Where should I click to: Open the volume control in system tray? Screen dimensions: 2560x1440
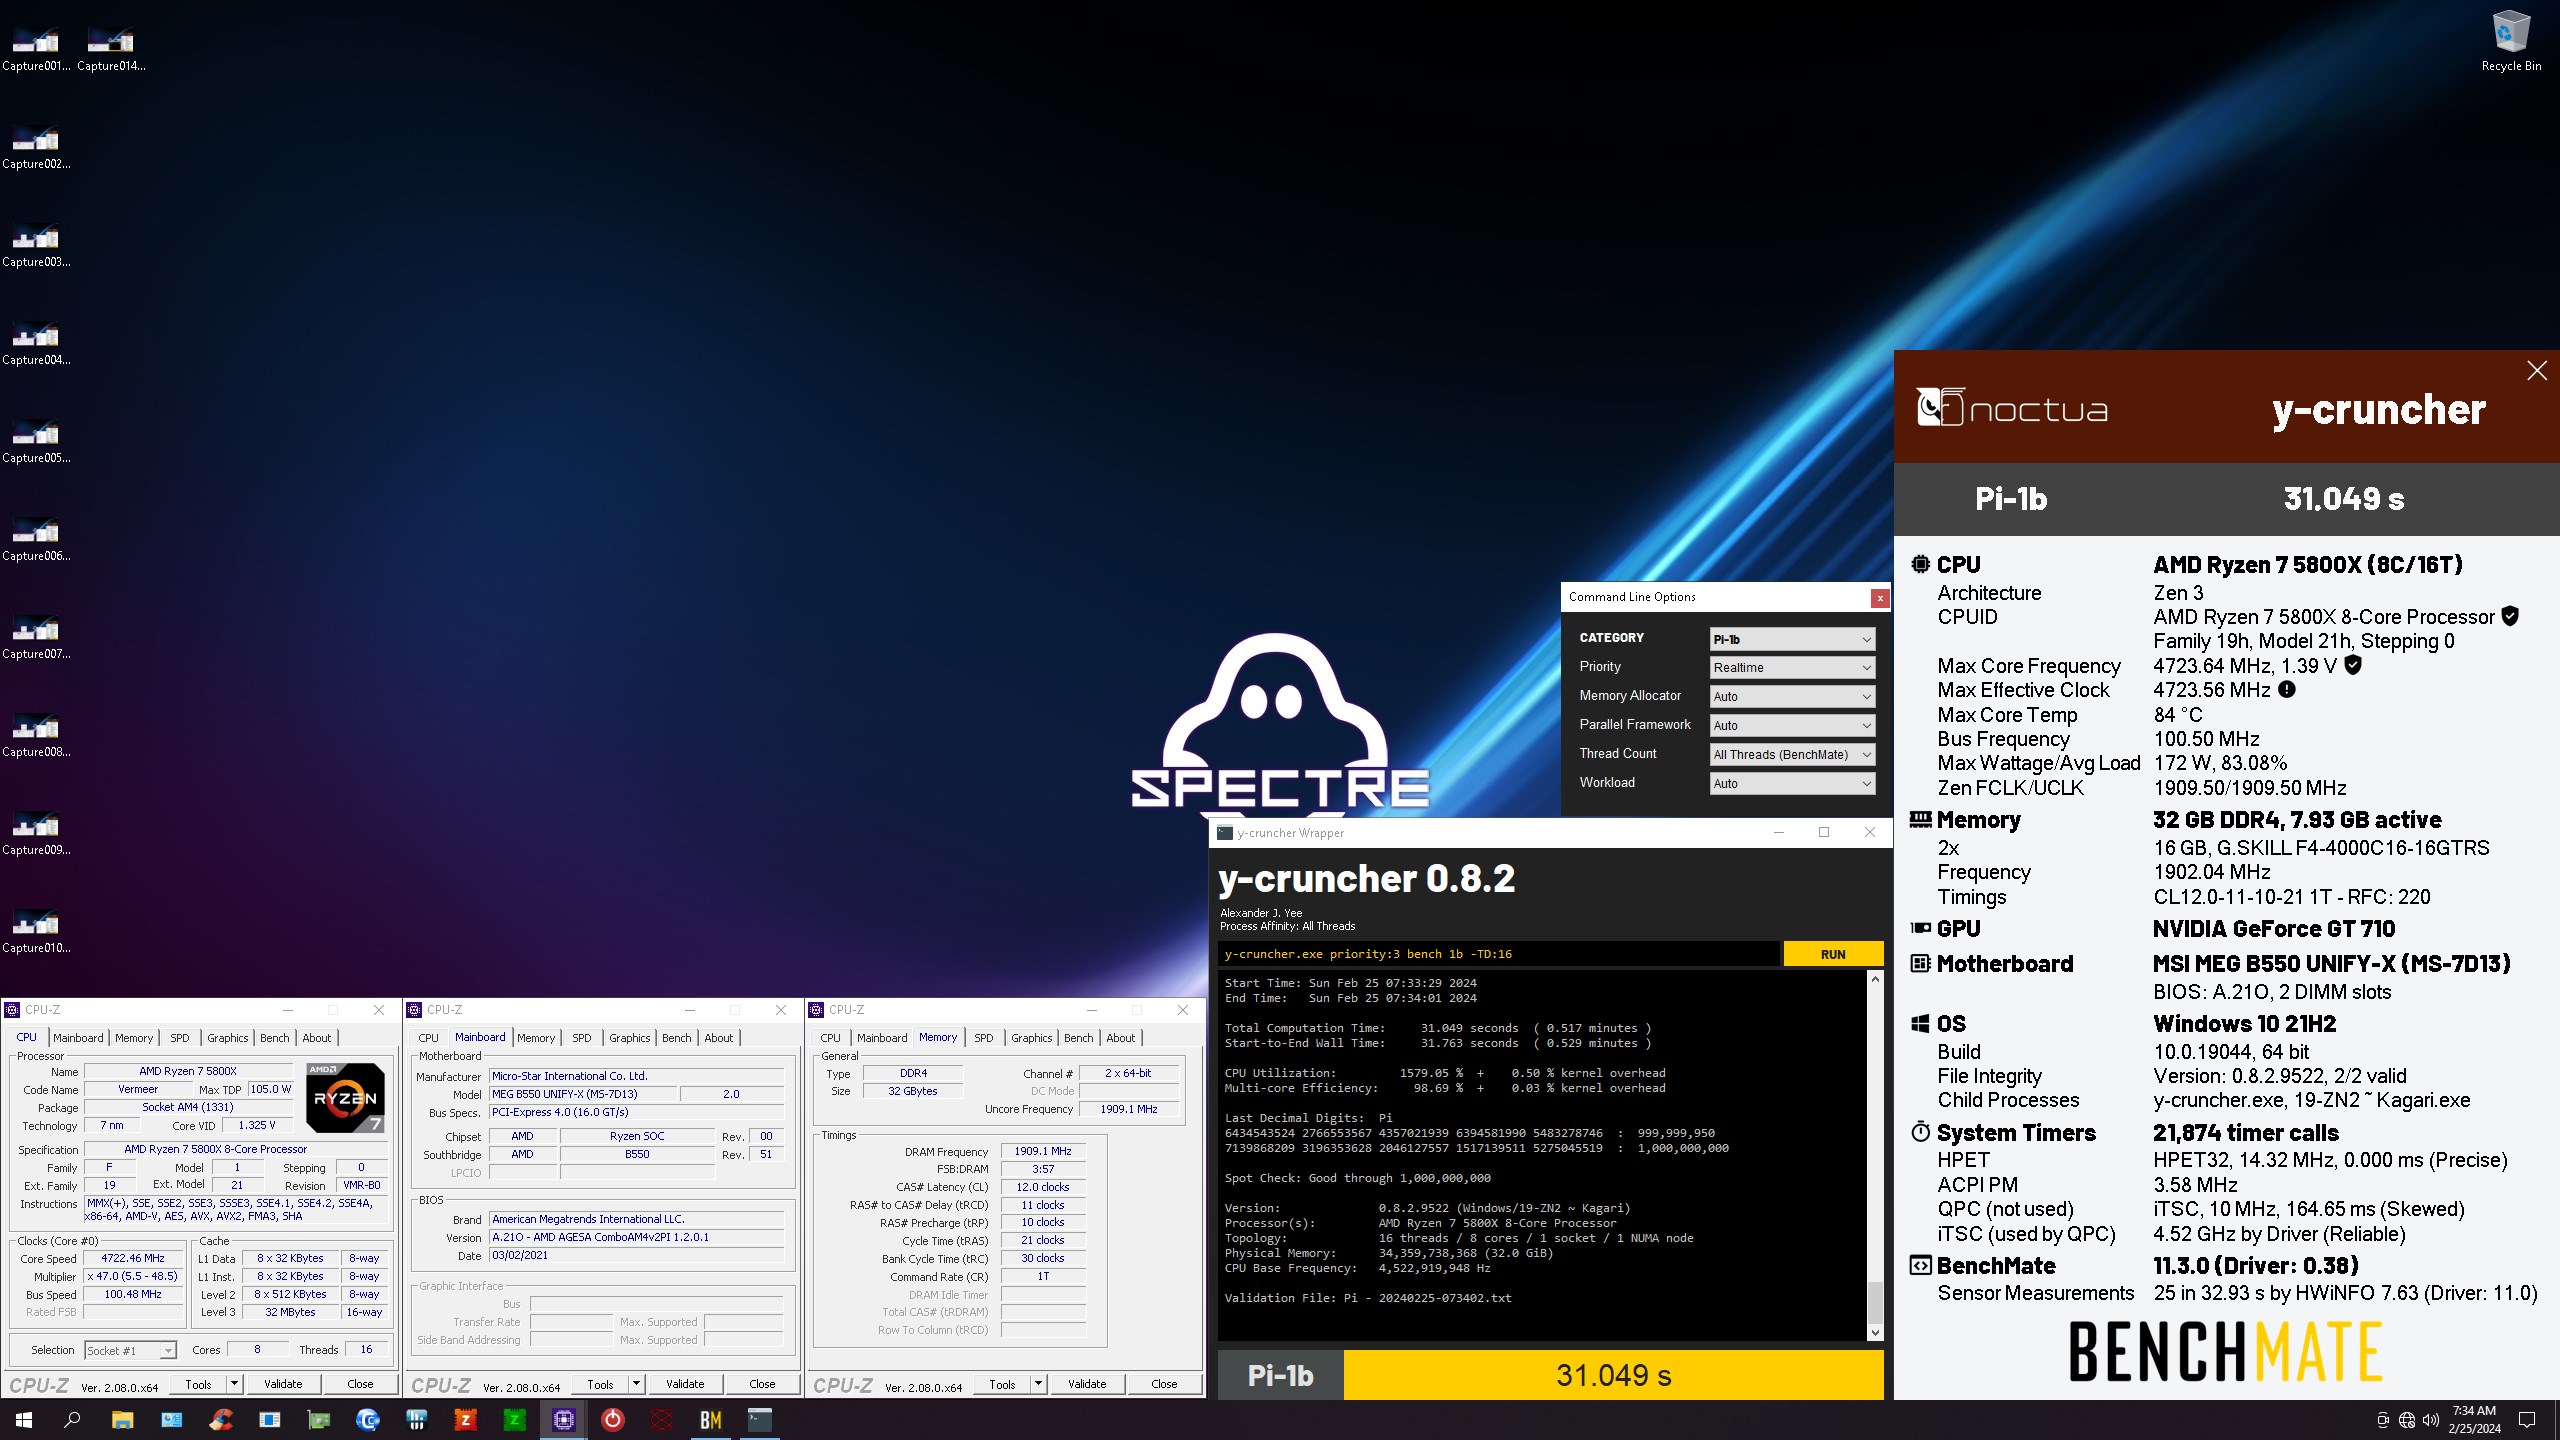[x=2431, y=1420]
